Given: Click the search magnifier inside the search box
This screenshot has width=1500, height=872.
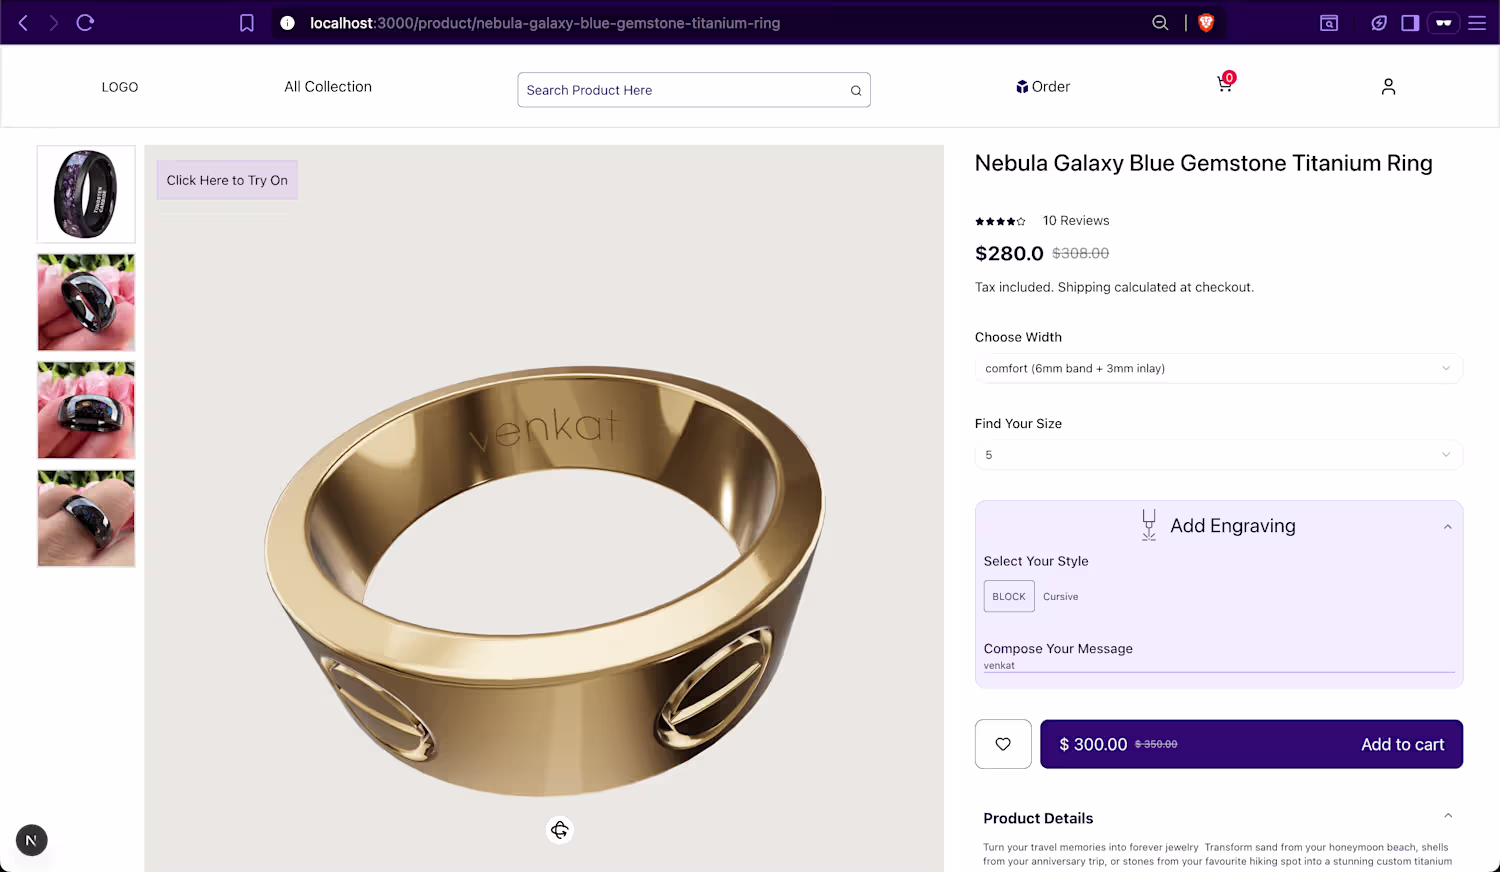Looking at the screenshot, I should pos(856,90).
